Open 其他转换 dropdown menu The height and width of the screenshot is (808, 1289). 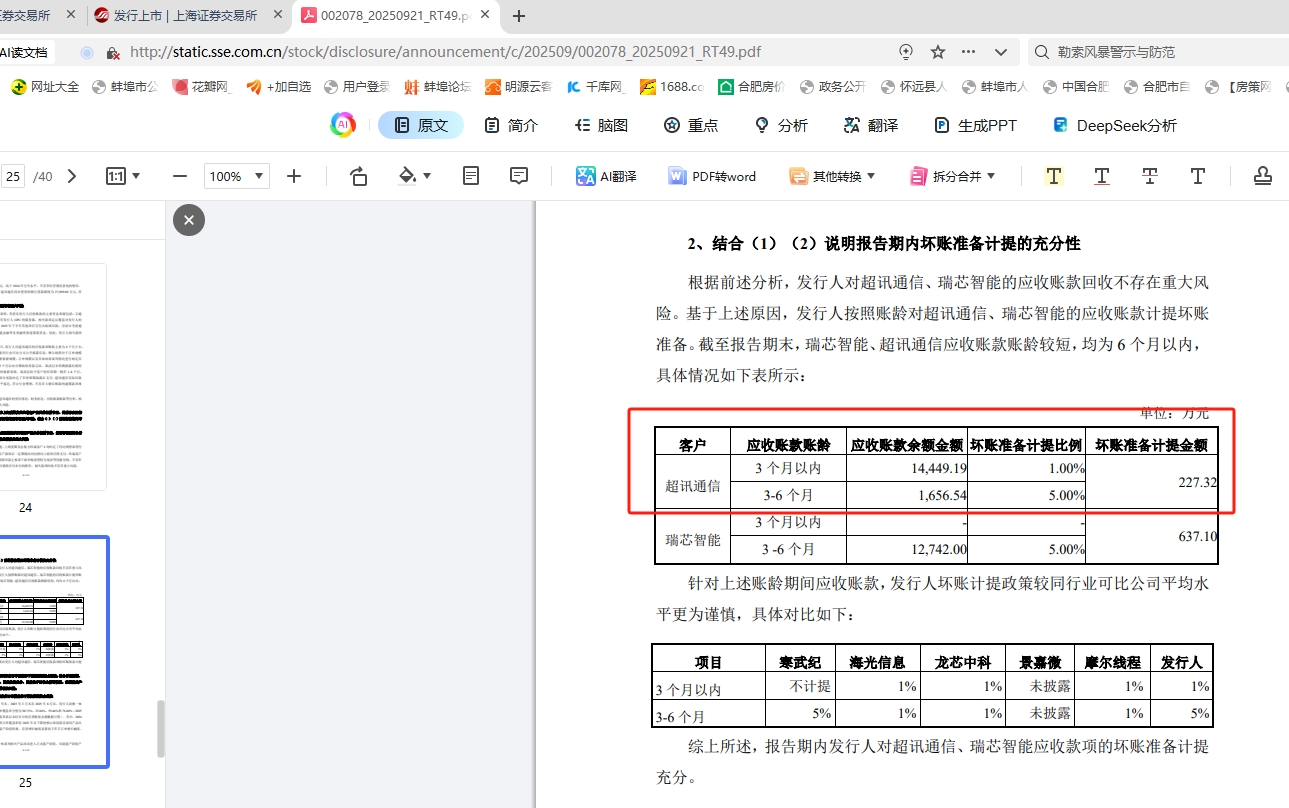832,176
